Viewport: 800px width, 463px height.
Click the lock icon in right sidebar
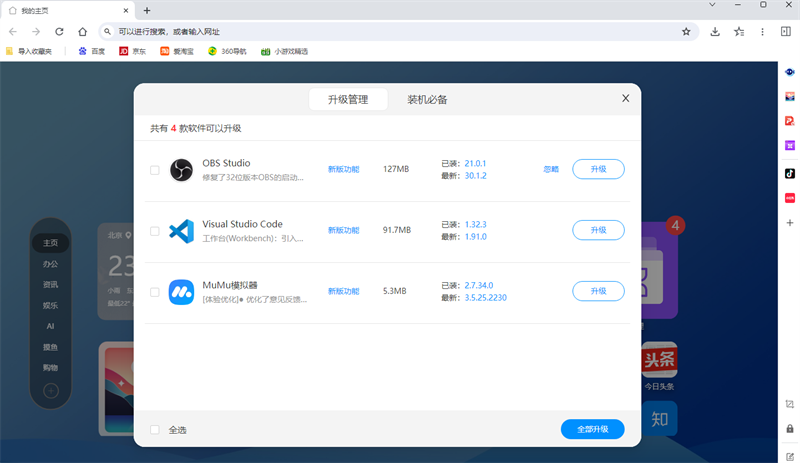click(790, 428)
